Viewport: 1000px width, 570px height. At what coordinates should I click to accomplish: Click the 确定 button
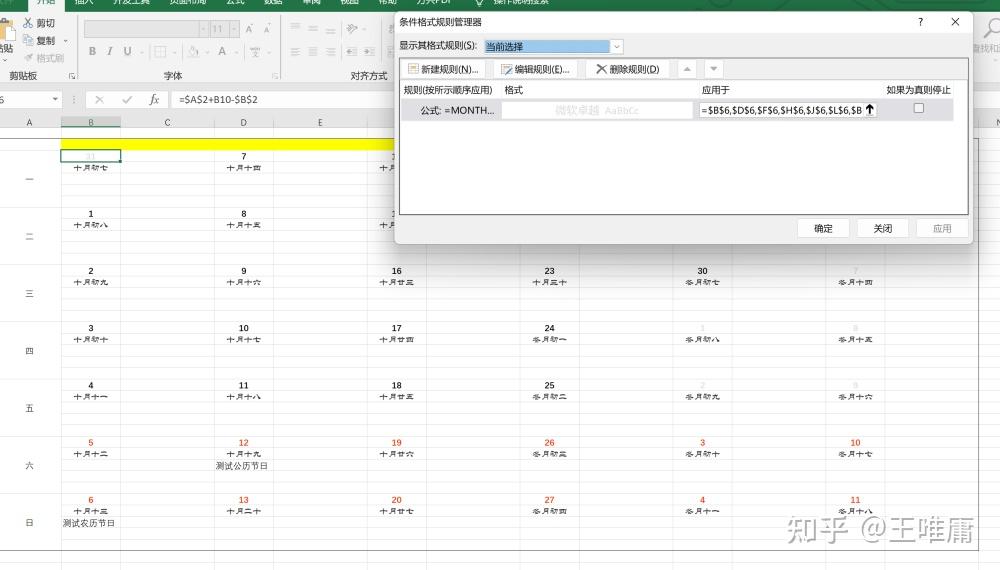tap(823, 228)
